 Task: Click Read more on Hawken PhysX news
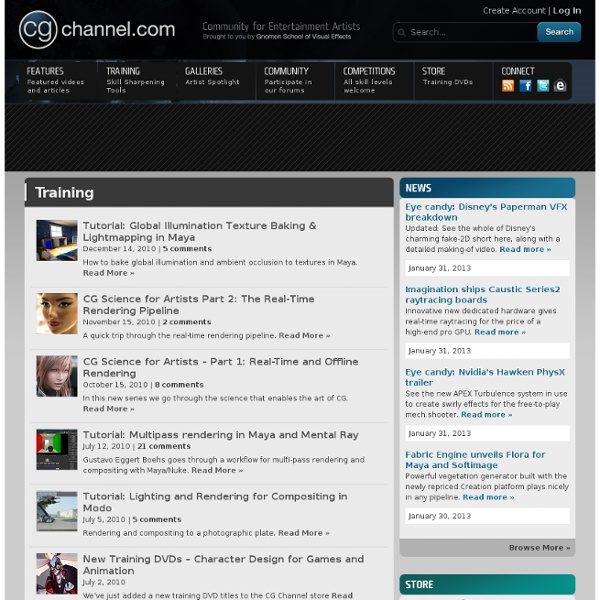coord(486,415)
